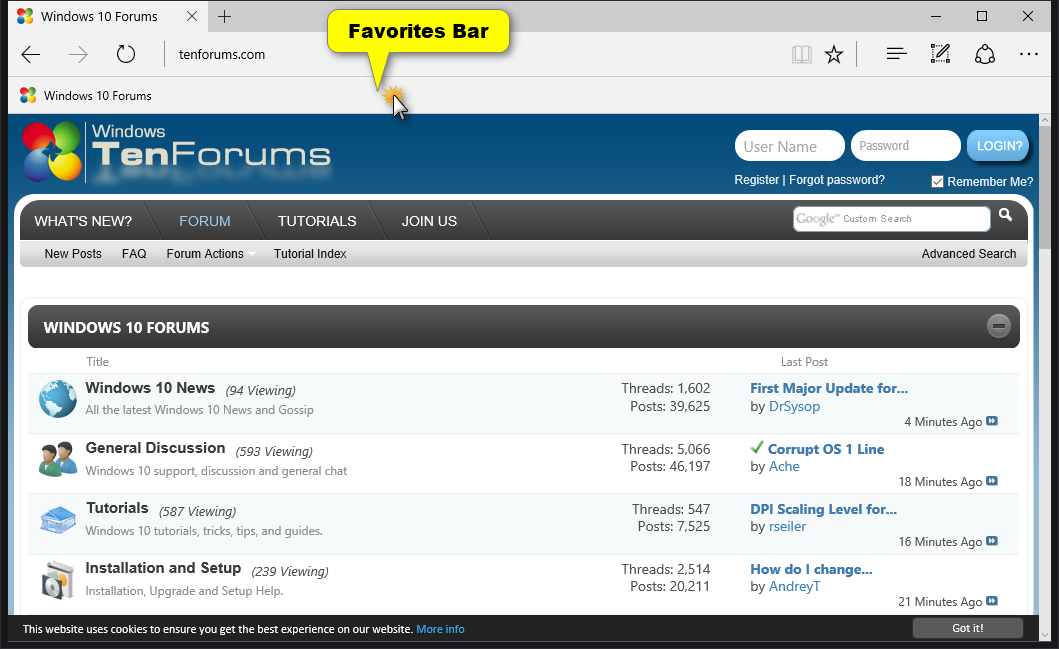Select FAQ in submenu
Viewport: 1059px width, 649px height.
tap(134, 254)
